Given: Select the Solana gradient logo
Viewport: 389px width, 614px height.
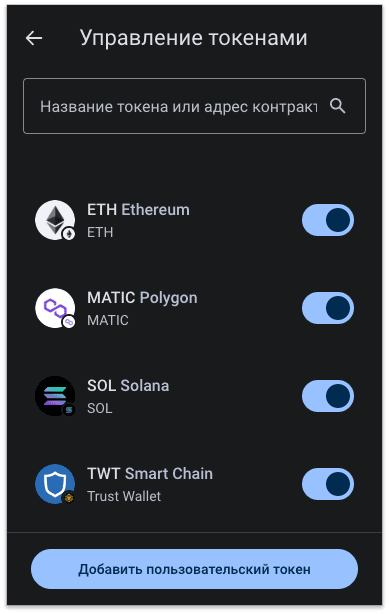Looking at the screenshot, I should [54, 396].
